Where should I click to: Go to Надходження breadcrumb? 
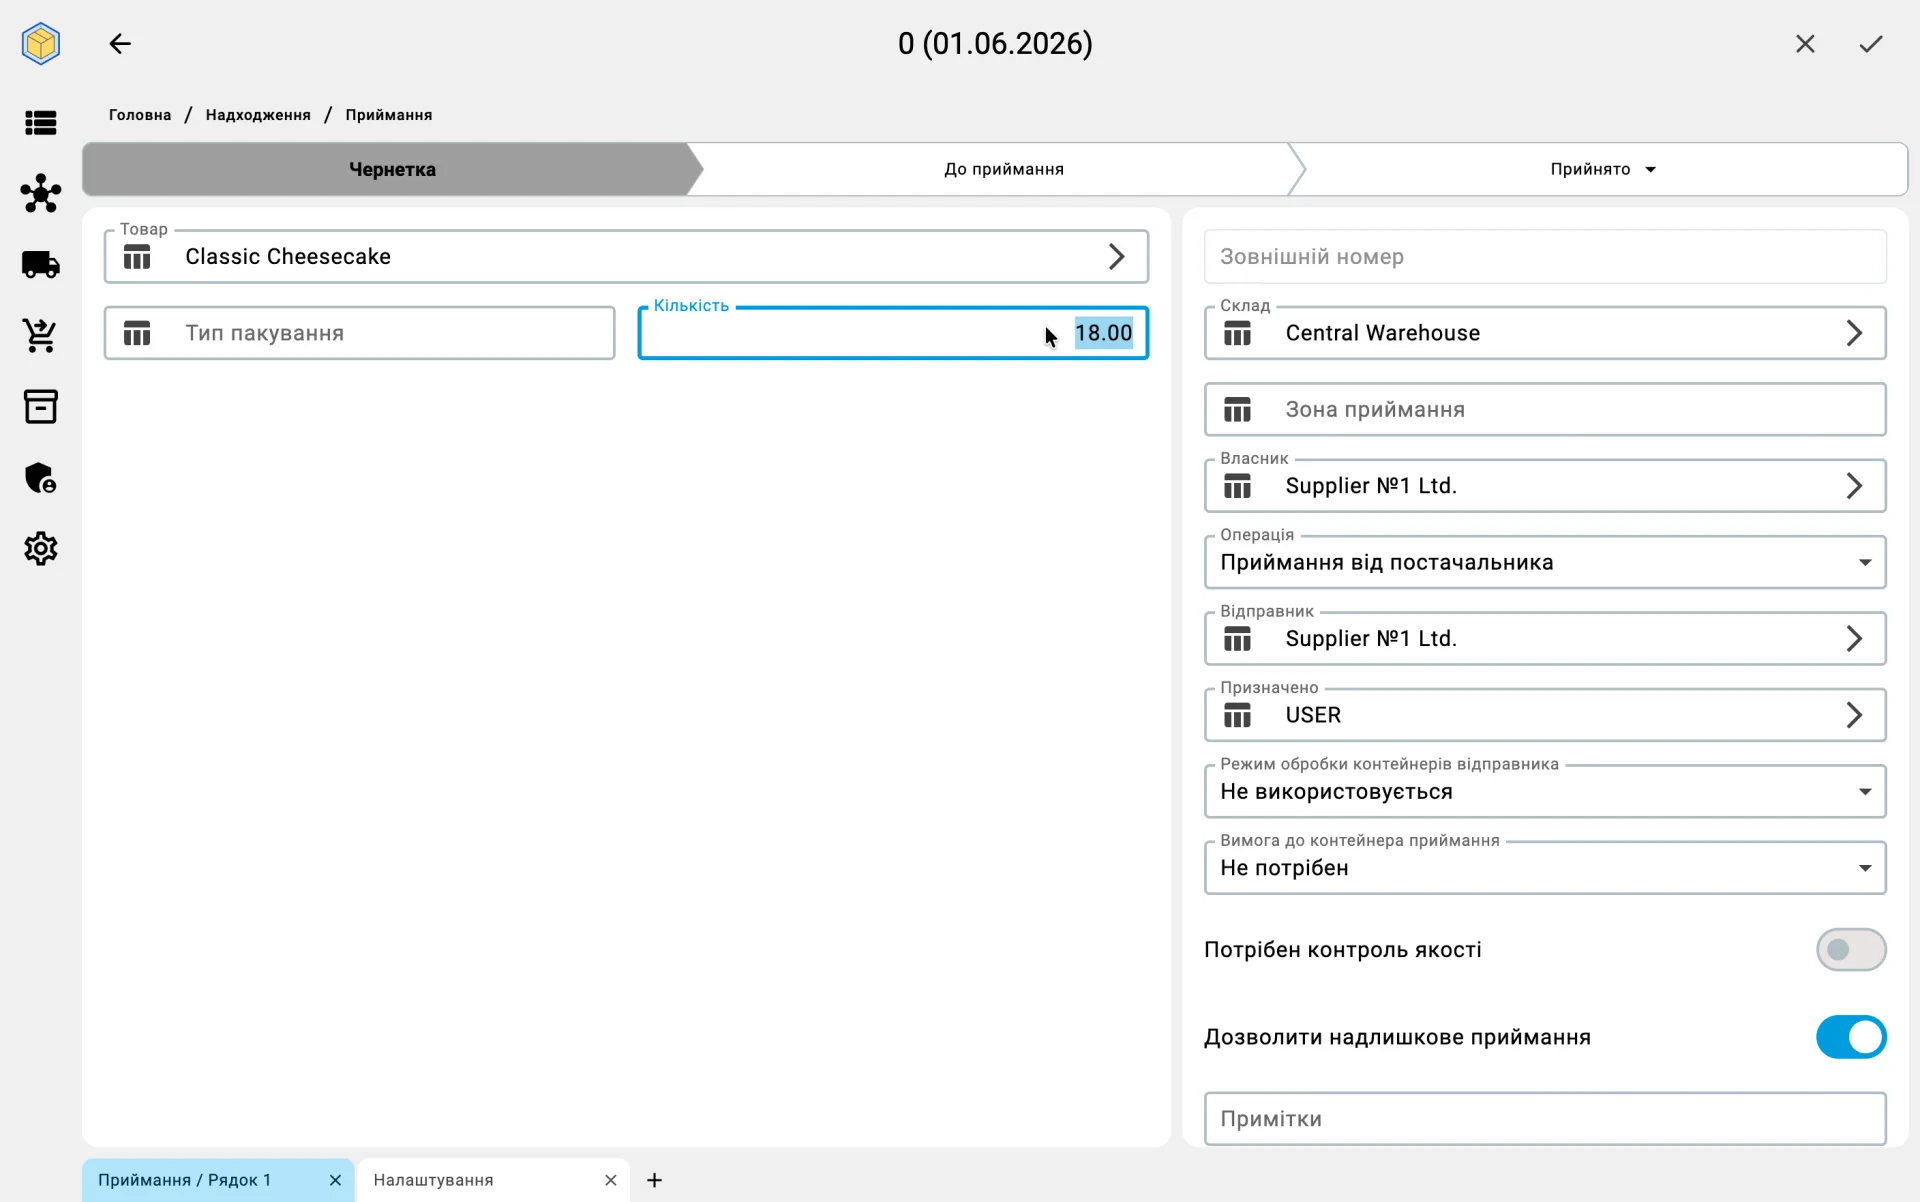pyautogui.click(x=258, y=115)
